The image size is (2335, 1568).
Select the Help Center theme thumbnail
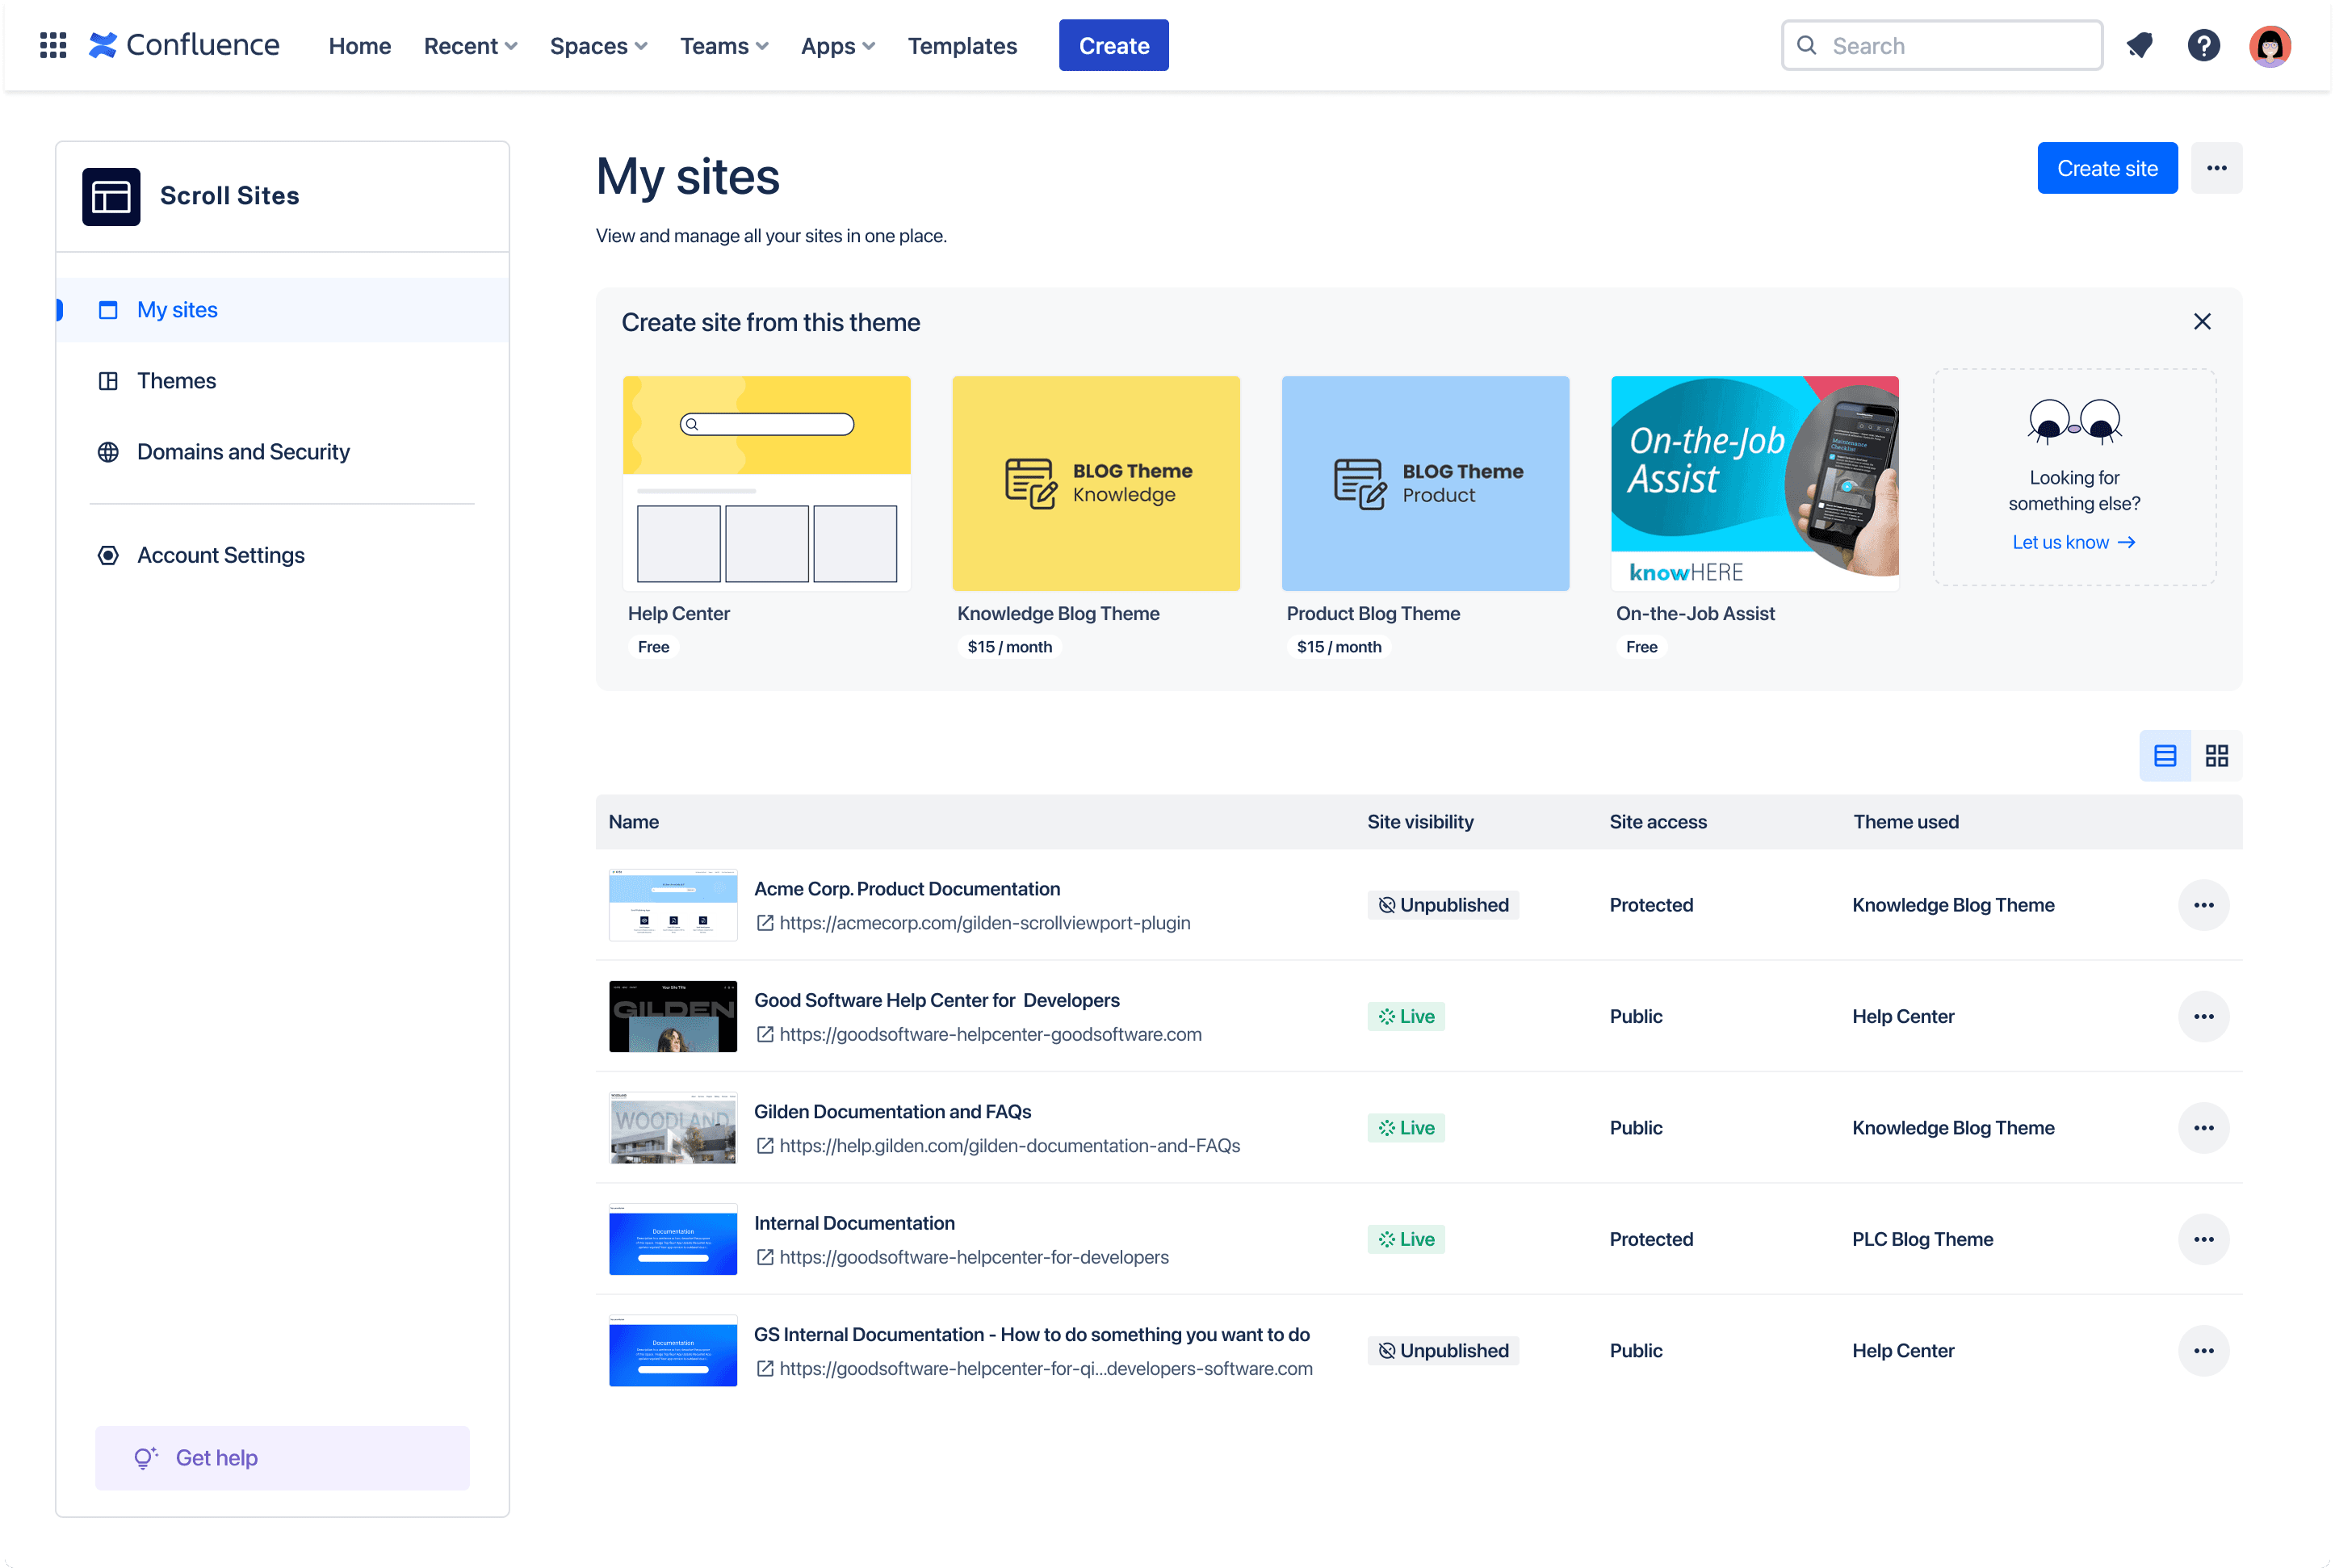(766, 483)
